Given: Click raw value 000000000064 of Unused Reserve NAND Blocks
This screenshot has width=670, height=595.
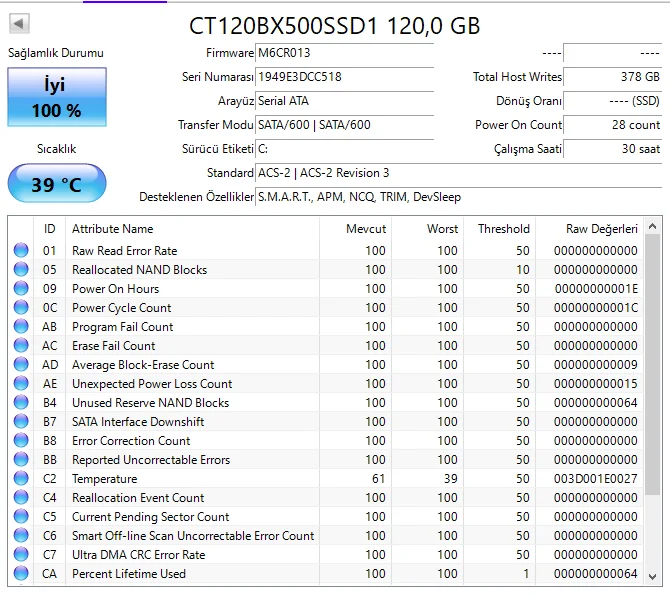Looking at the screenshot, I should point(596,403).
